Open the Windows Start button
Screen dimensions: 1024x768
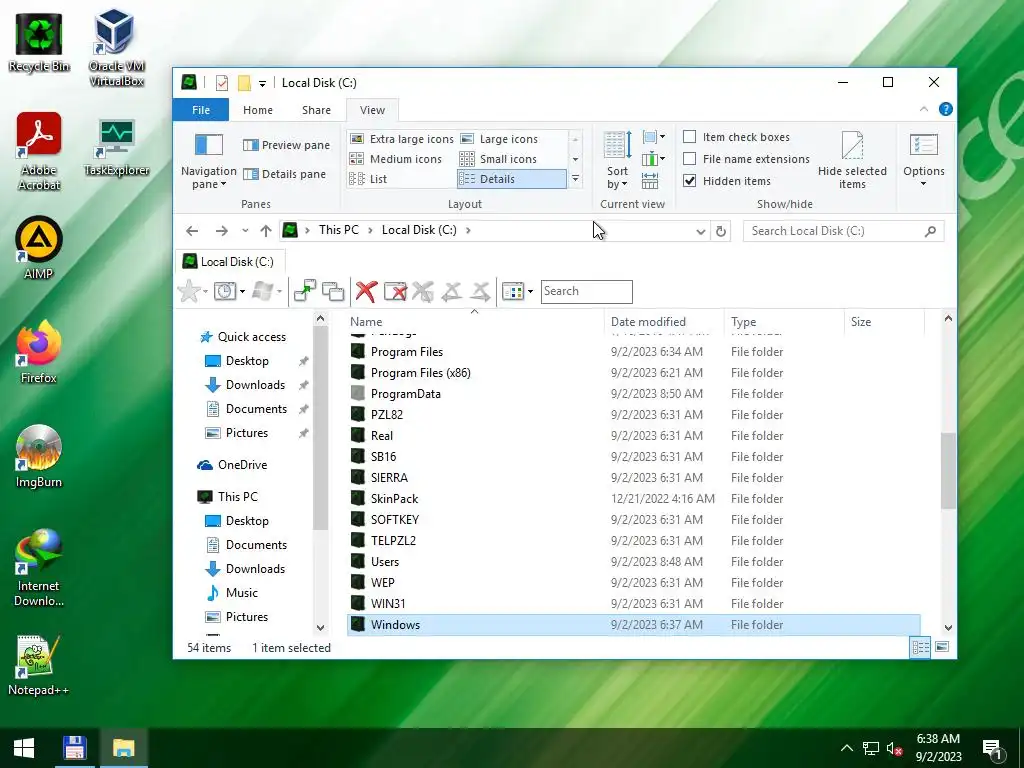click(24, 748)
